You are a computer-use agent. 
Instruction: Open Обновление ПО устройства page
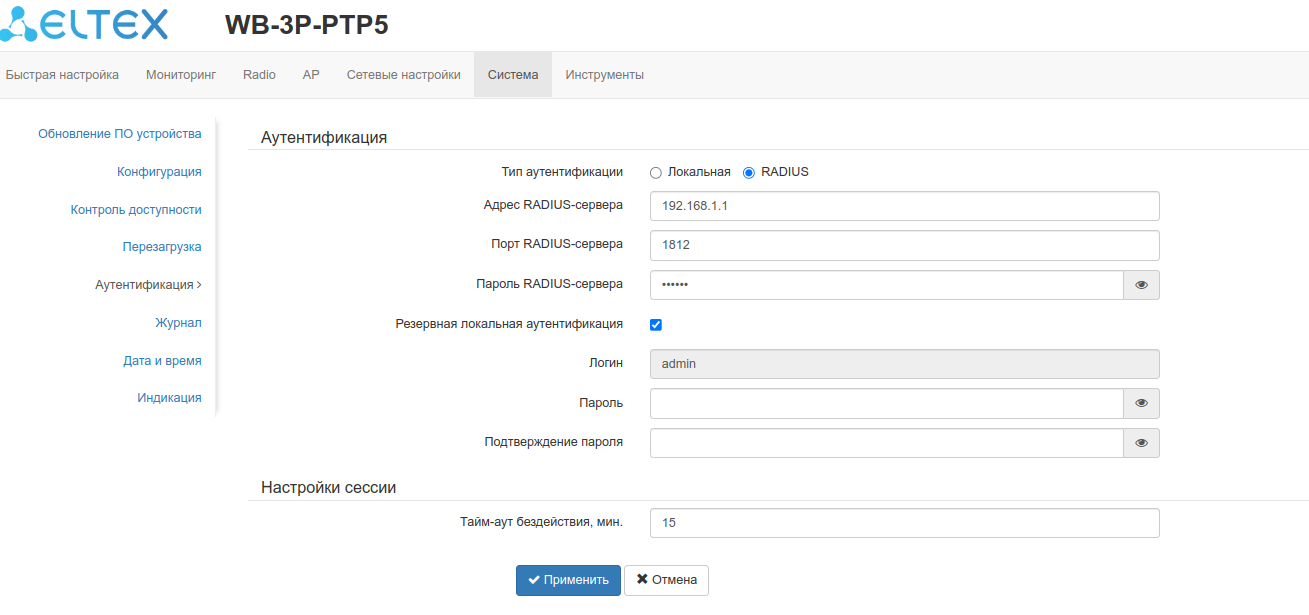click(x=119, y=134)
